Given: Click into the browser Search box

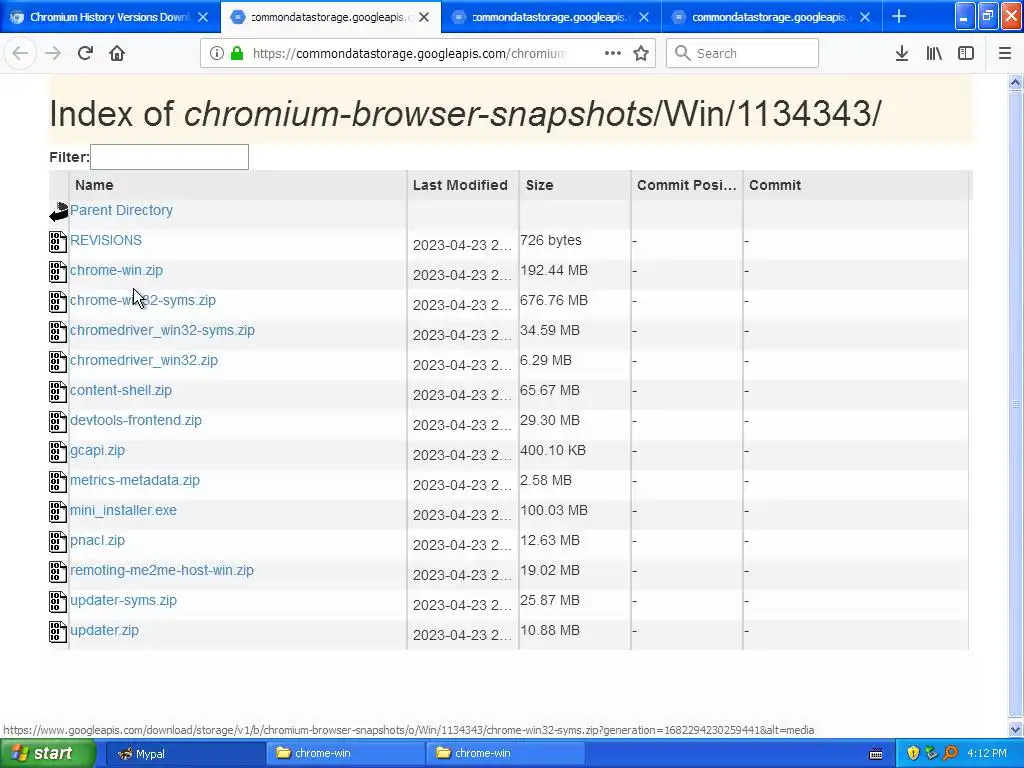Looking at the screenshot, I should [742, 53].
